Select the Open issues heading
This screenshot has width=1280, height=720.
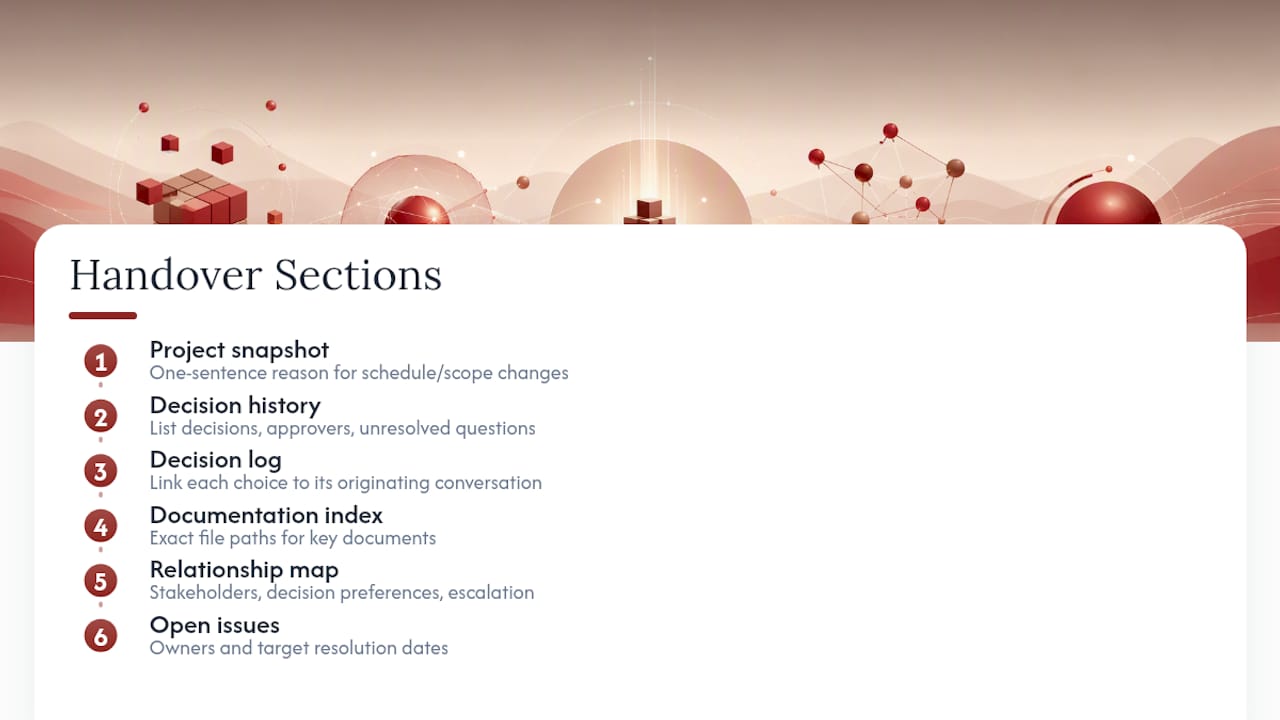coord(214,625)
